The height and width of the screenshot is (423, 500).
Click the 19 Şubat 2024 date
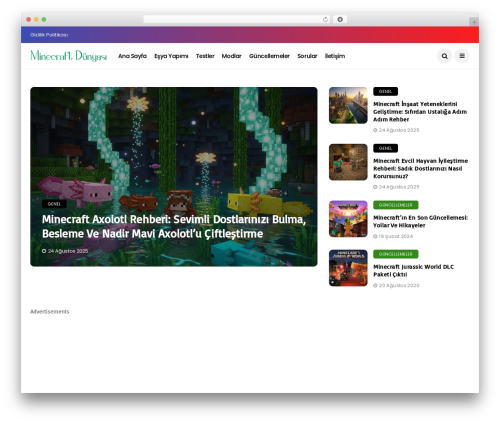393,236
